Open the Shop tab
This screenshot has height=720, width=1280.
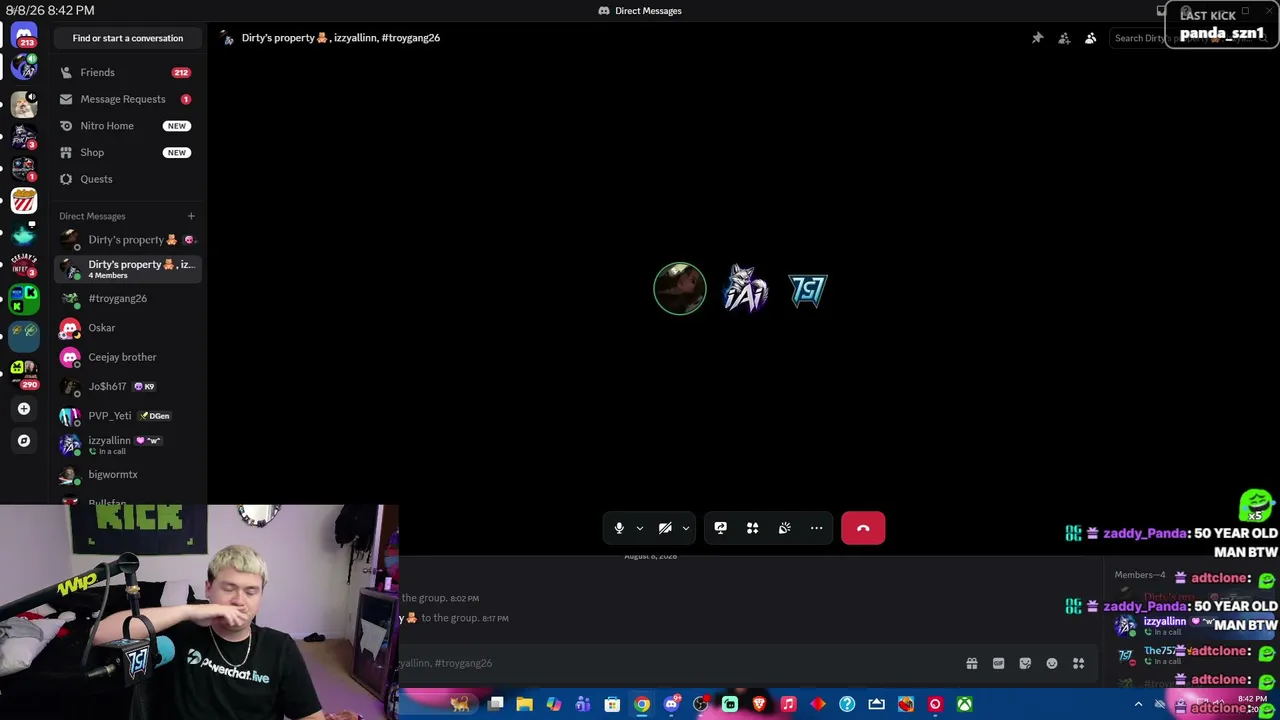coord(128,152)
